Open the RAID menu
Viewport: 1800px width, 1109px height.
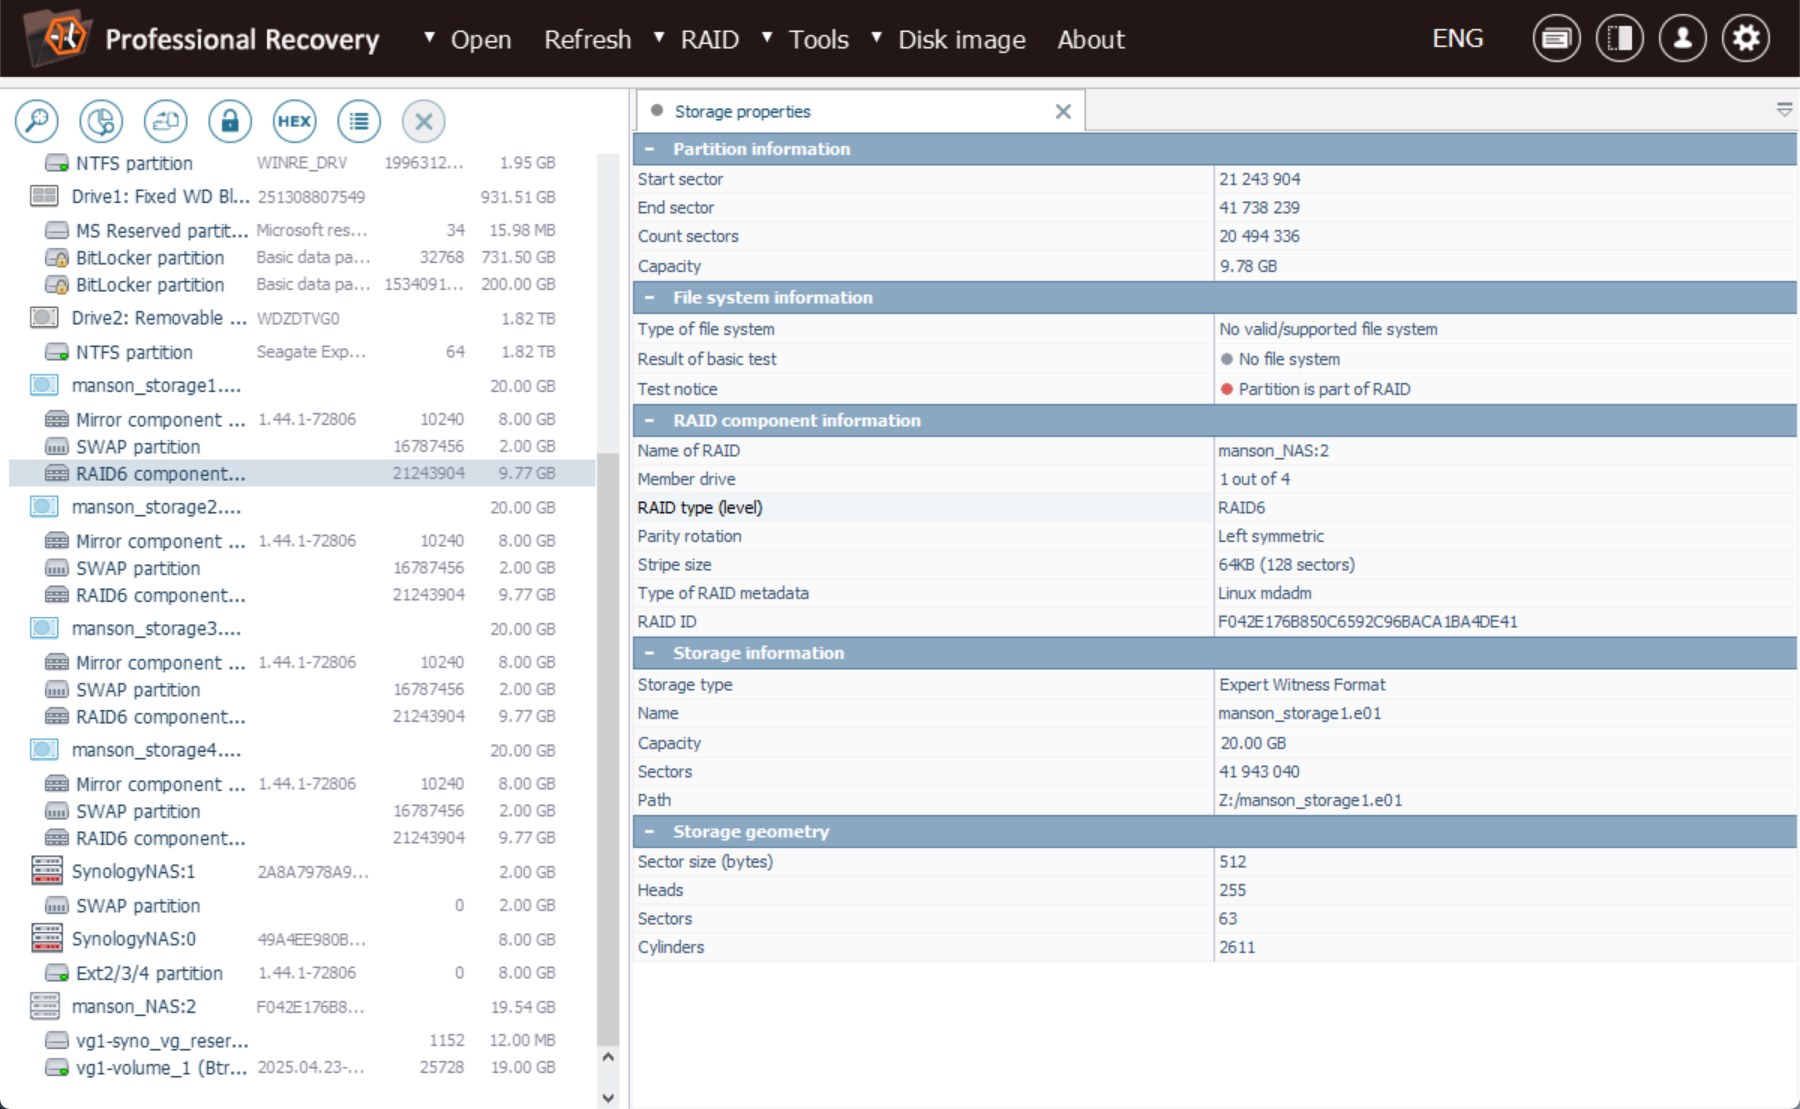[x=710, y=39]
